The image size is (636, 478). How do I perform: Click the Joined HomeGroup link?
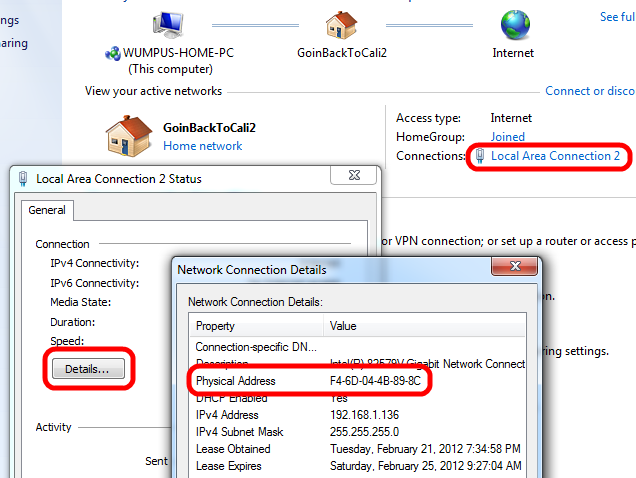click(x=507, y=137)
